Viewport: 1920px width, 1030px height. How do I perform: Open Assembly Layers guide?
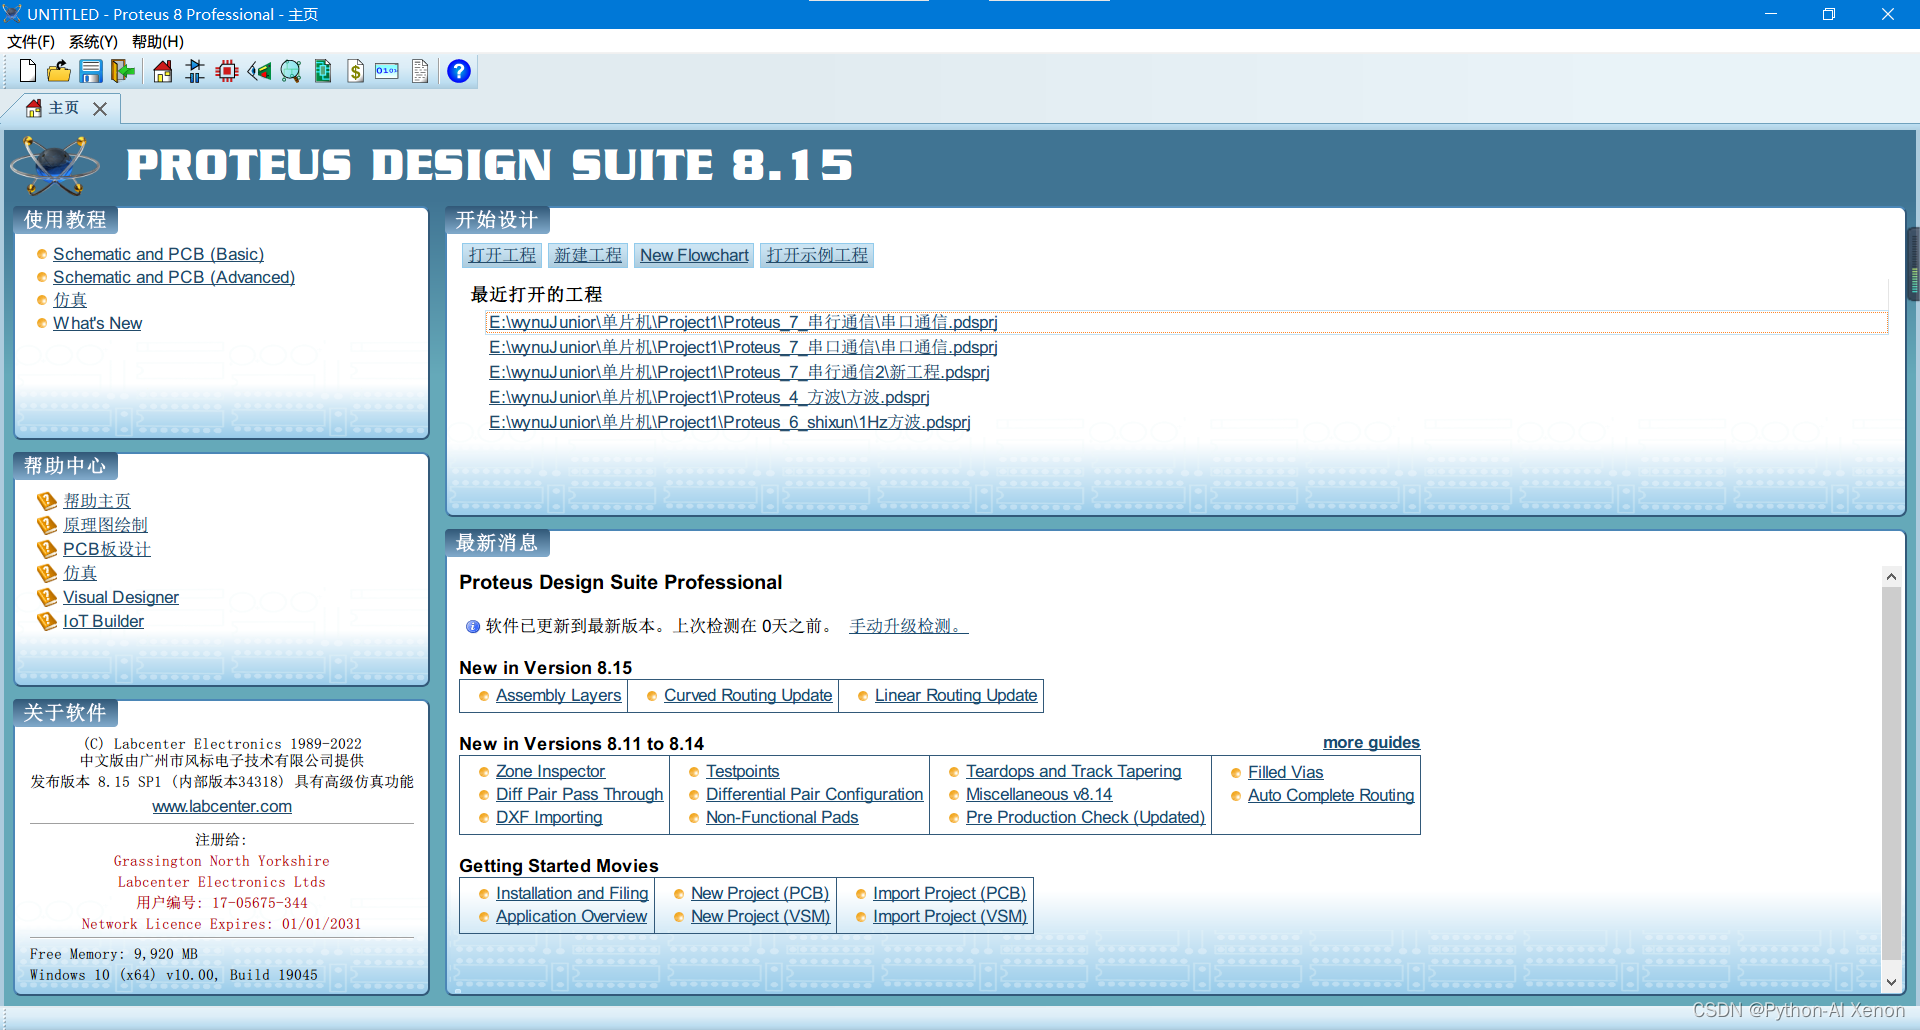(x=558, y=695)
